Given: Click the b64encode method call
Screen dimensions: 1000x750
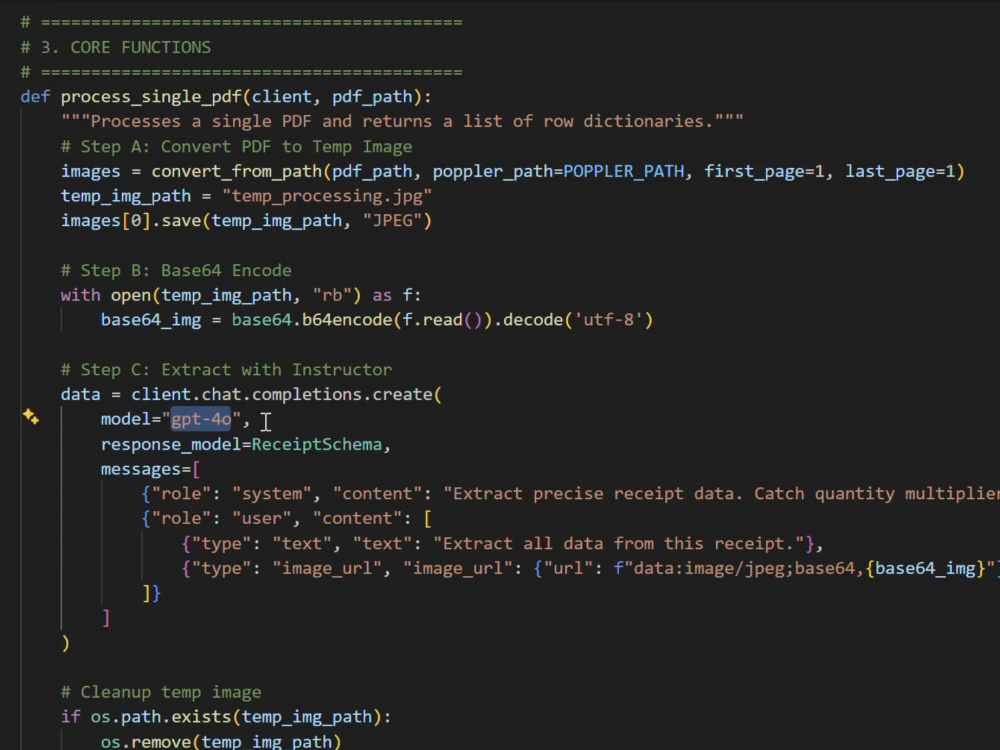Looking at the screenshot, I should [x=347, y=320].
